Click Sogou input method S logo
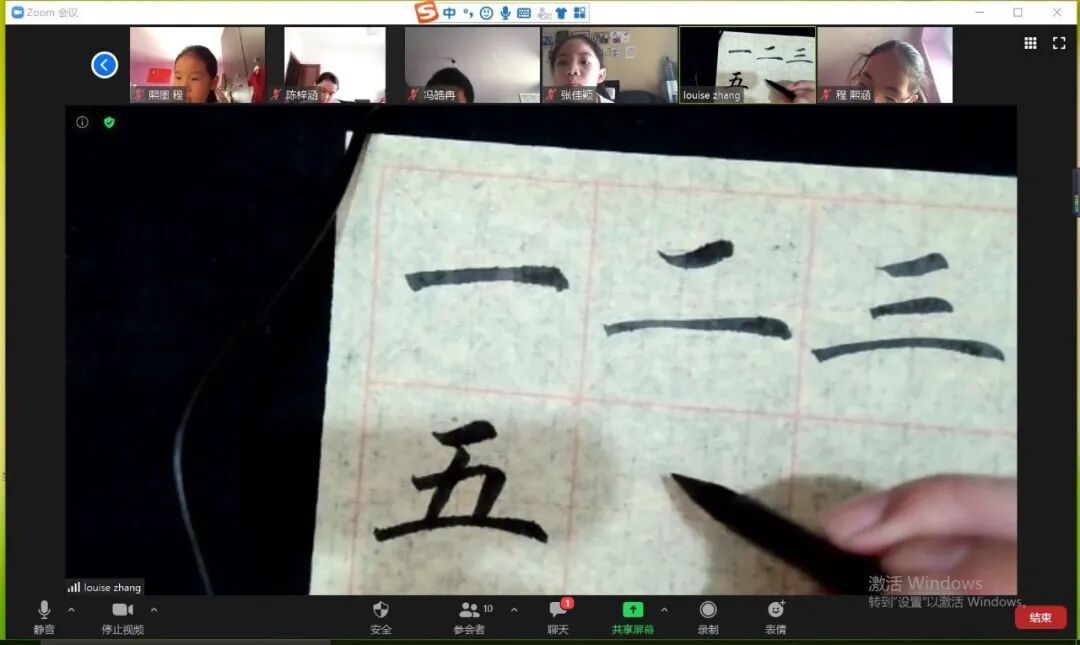Image resolution: width=1080 pixels, height=645 pixels. (x=426, y=12)
